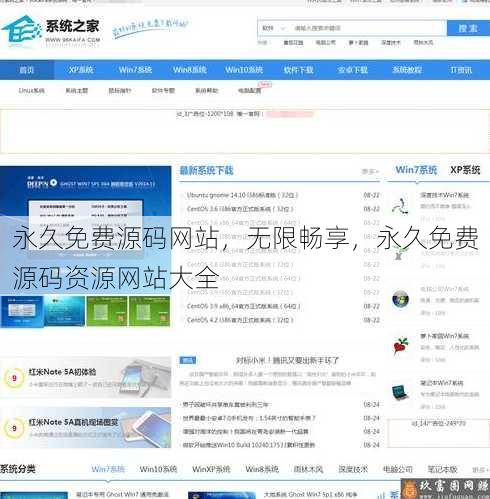The height and width of the screenshot is (499, 490).
Task: Click hot search keyword 雨林木风 under search box
Action: pyautogui.click(x=423, y=43)
